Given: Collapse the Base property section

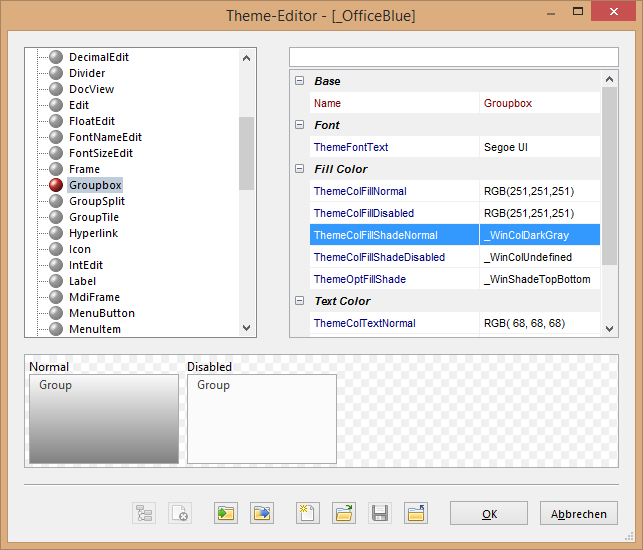Looking at the screenshot, I should (299, 81).
